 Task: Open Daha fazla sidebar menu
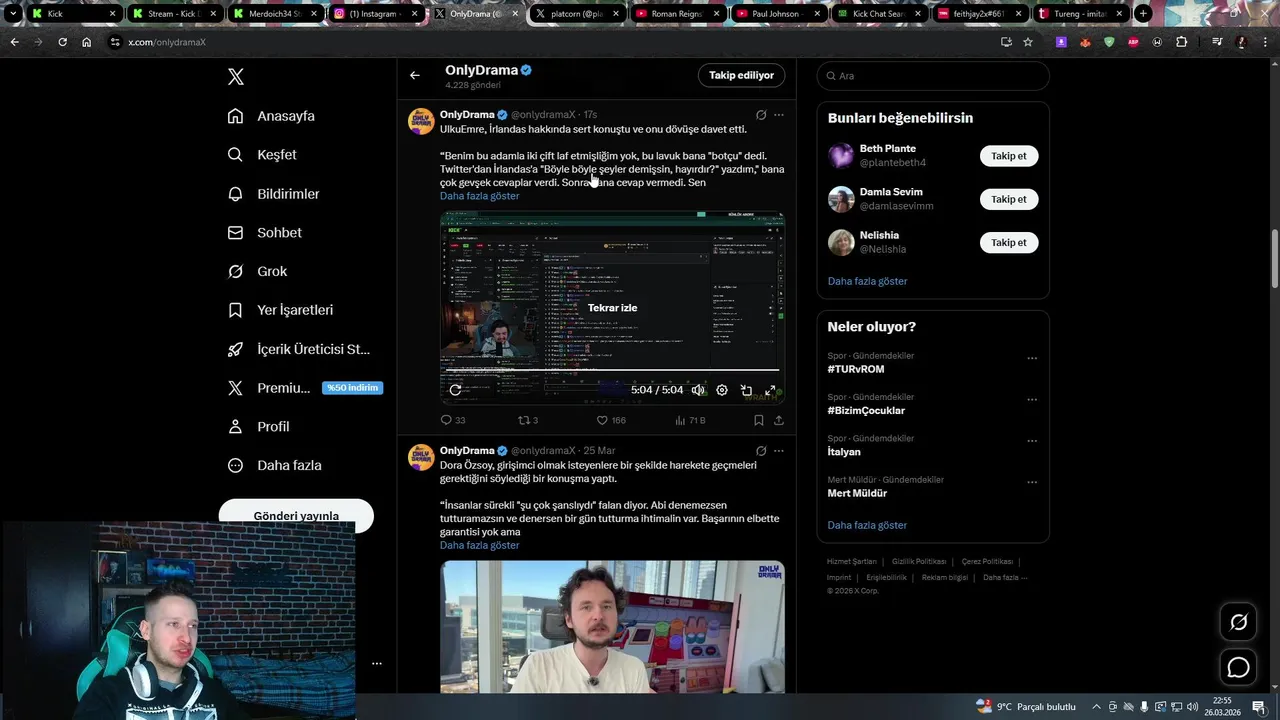click(x=274, y=465)
